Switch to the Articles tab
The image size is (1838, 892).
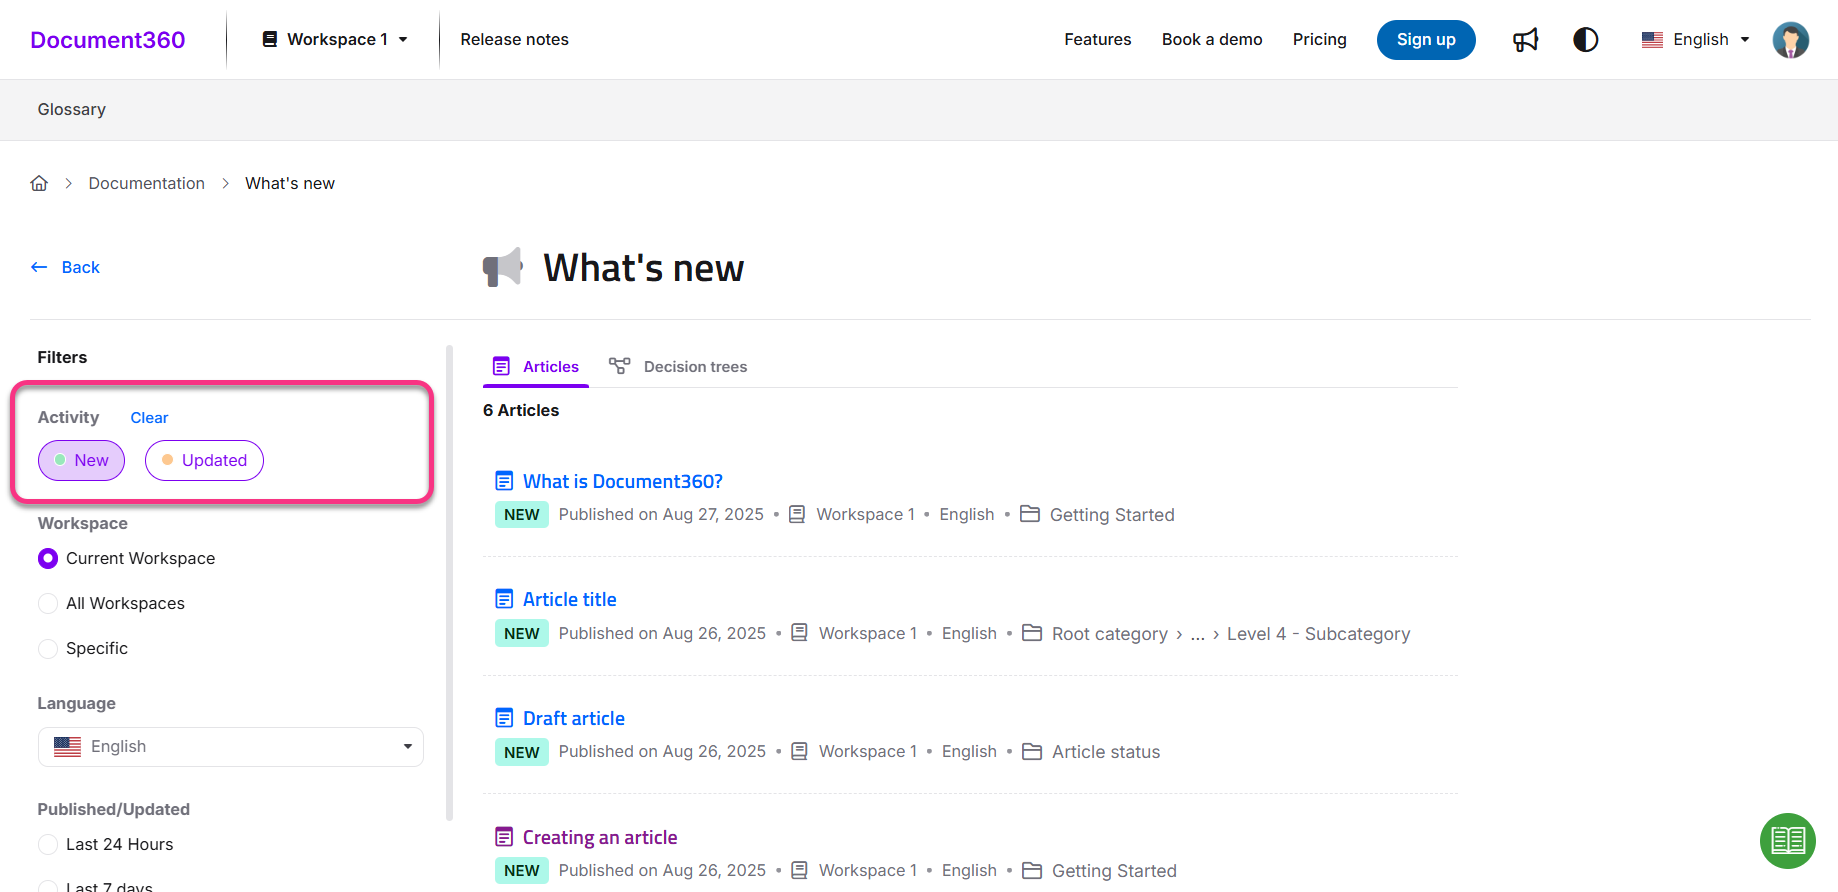tap(536, 367)
